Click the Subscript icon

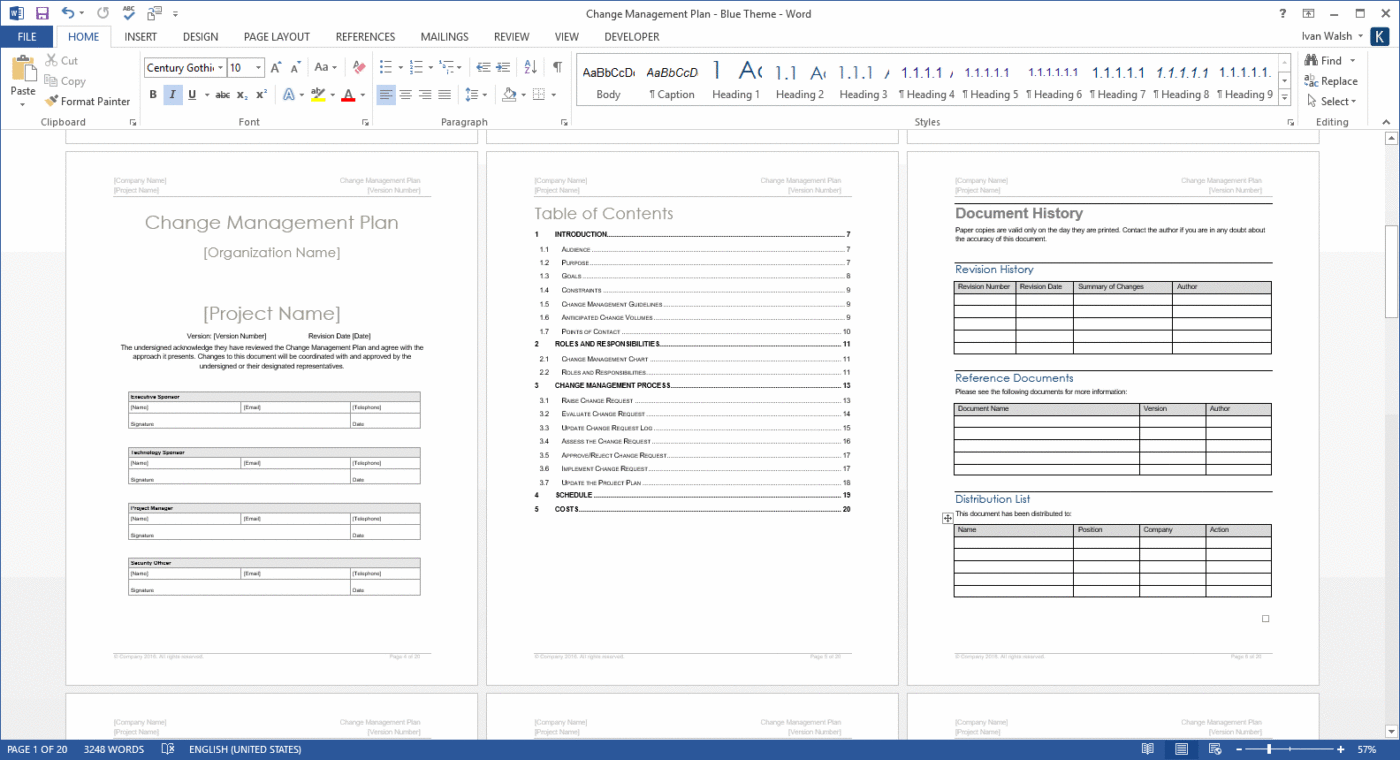click(x=241, y=94)
